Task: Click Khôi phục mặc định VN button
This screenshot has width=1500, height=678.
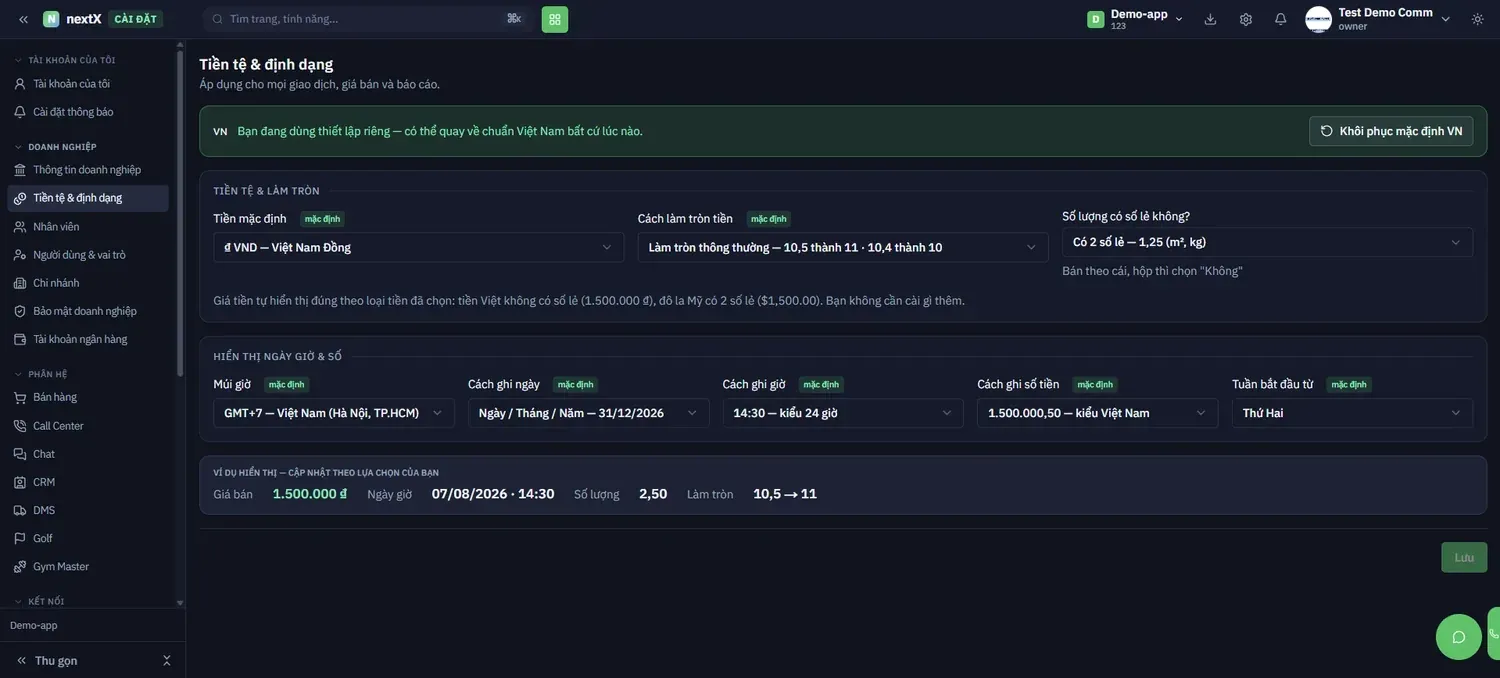Action: (1391, 131)
